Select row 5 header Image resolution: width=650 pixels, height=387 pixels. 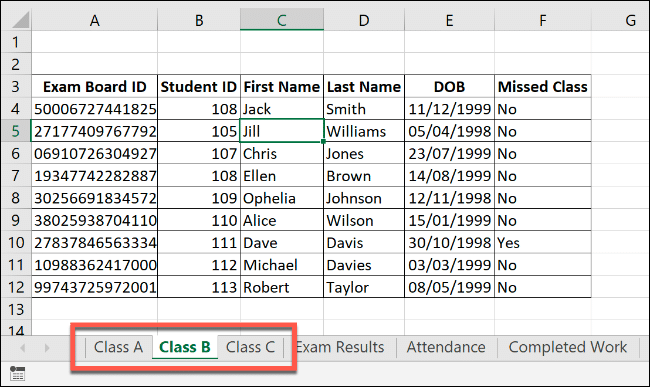16,131
